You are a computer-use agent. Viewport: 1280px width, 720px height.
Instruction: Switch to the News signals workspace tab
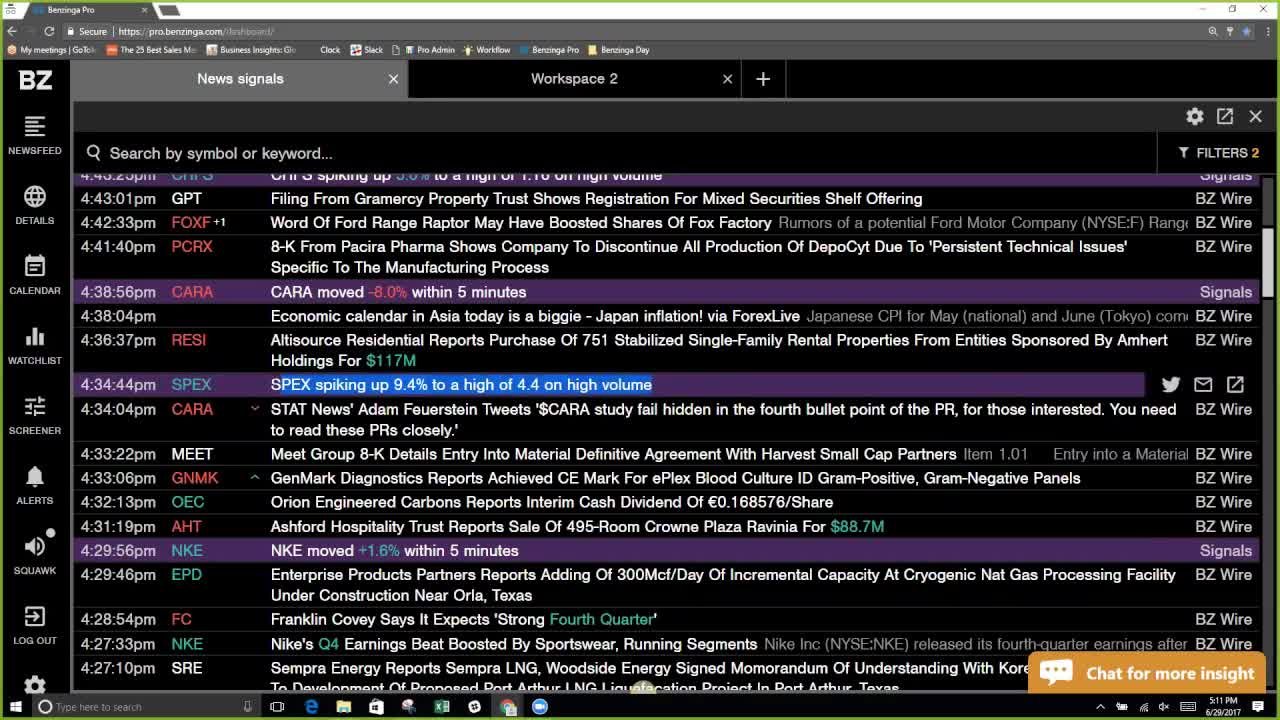pyautogui.click(x=240, y=78)
